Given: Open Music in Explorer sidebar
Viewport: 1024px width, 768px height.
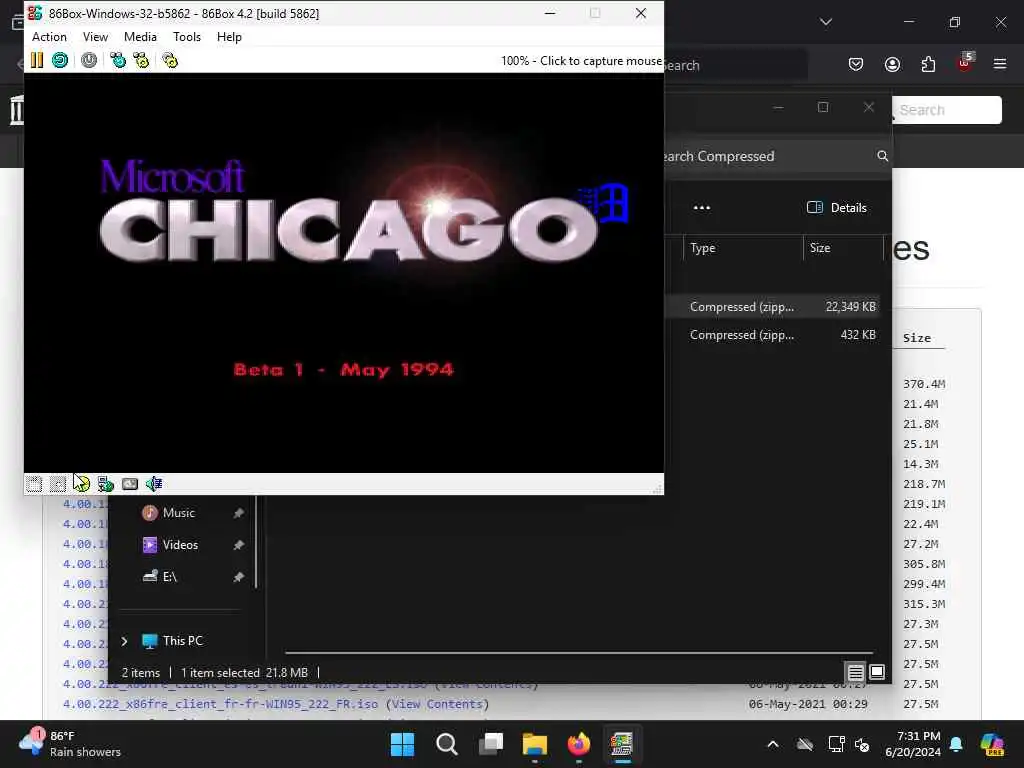Looking at the screenshot, I should (x=178, y=513).
